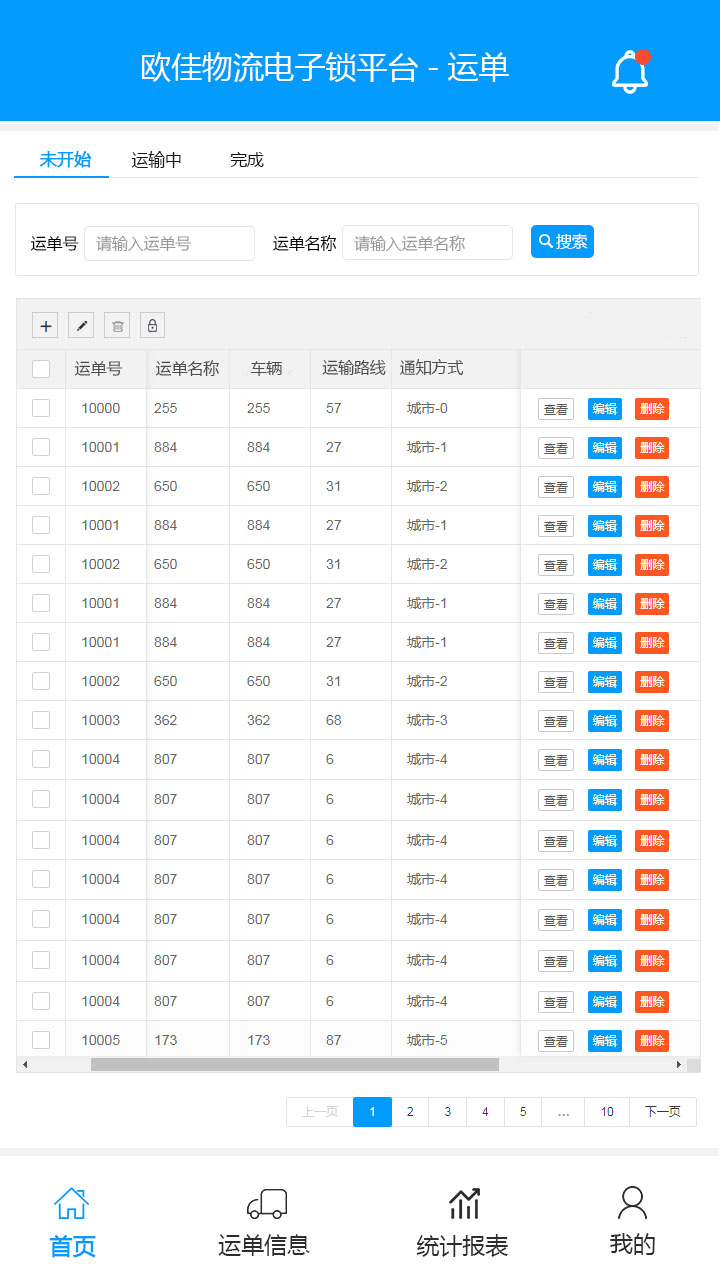View row 10000 with 查看
The width and height of the screenshot is (720, 1280).
coord(556,409)
